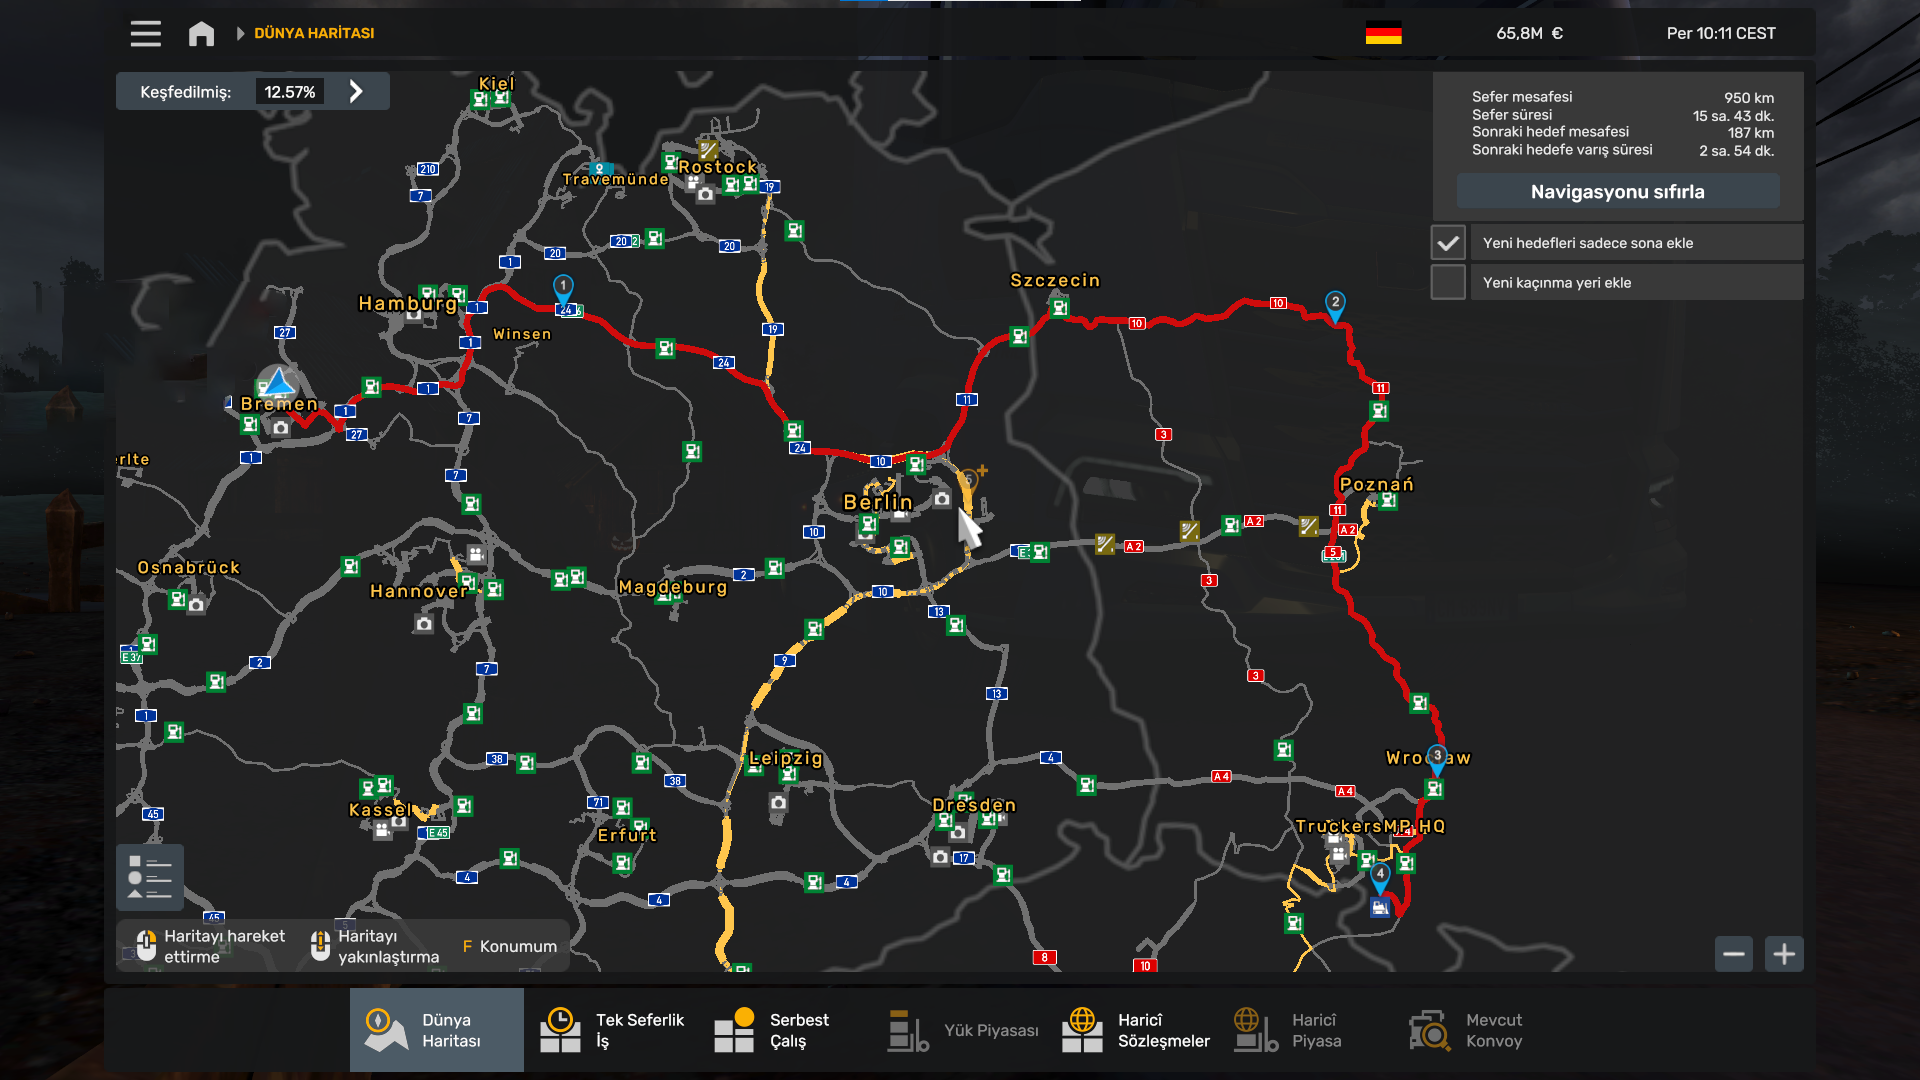Screen dimensions: 1920x1080
Task: Click the ferry icon at Travemünde
Action: pyautogui.click(x=600, y=168)
